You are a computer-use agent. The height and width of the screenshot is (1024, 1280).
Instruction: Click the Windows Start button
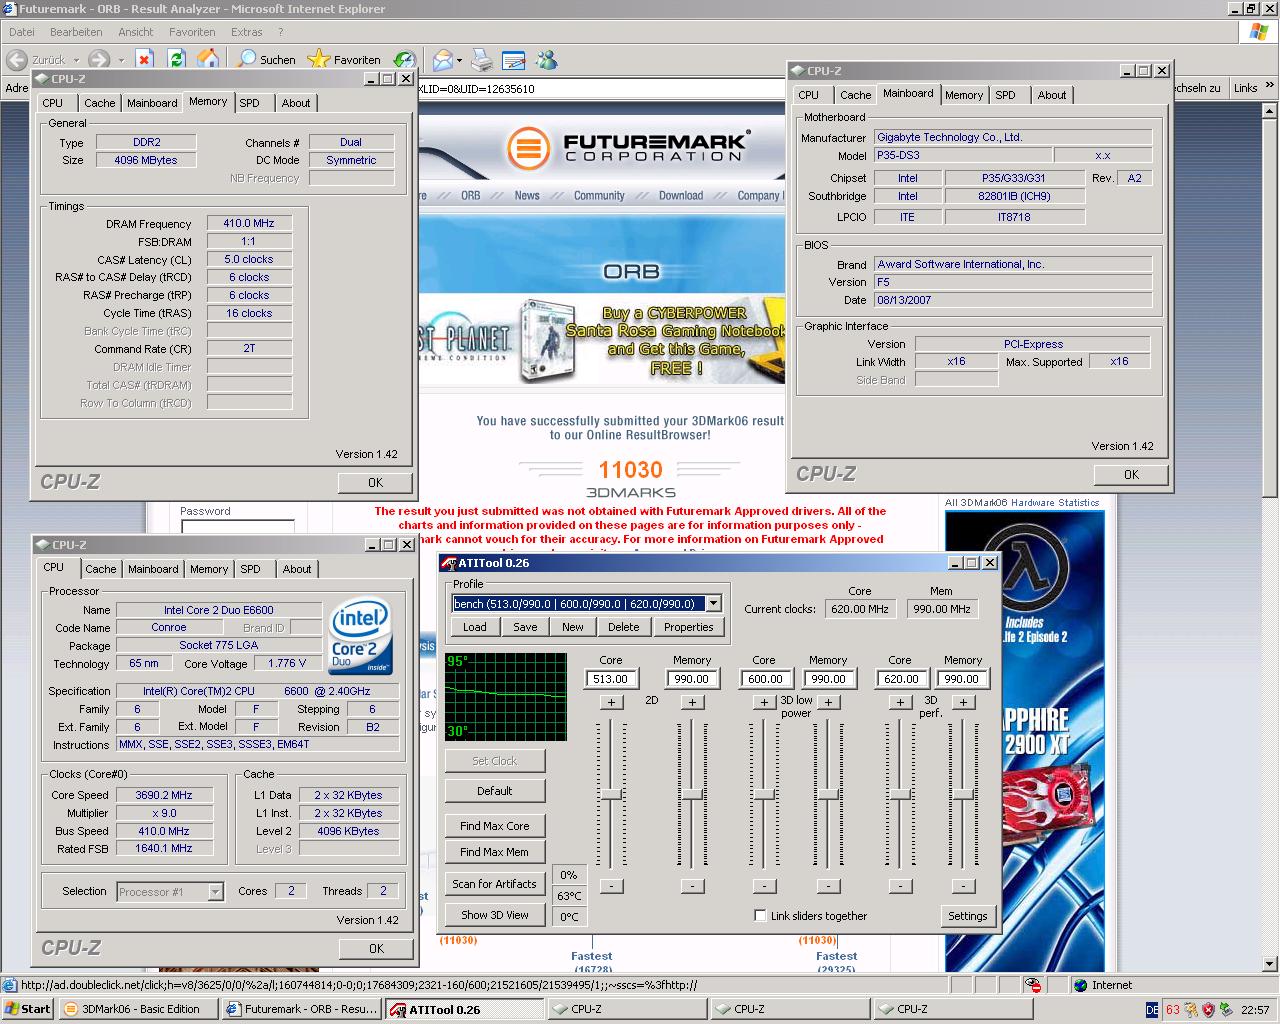coord(27,1009)
